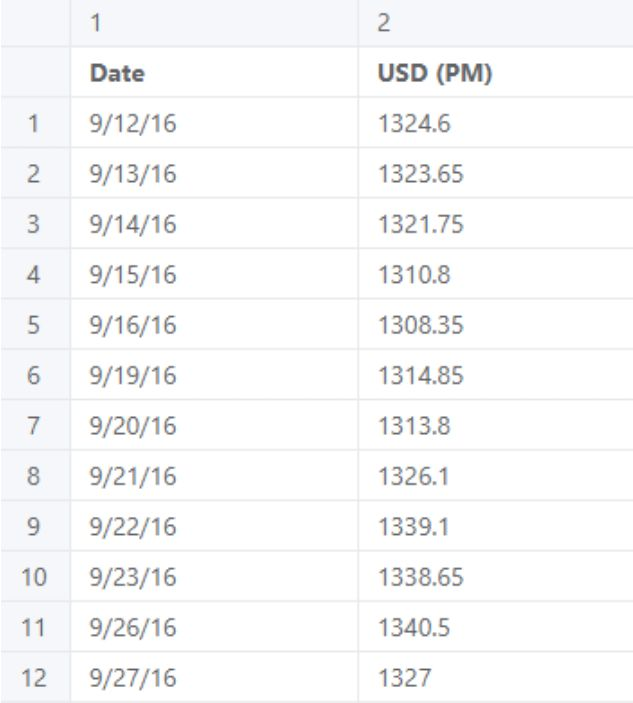Select row number 1
The width and height of the screenshot is (633, 703).
tap(35, 123)
